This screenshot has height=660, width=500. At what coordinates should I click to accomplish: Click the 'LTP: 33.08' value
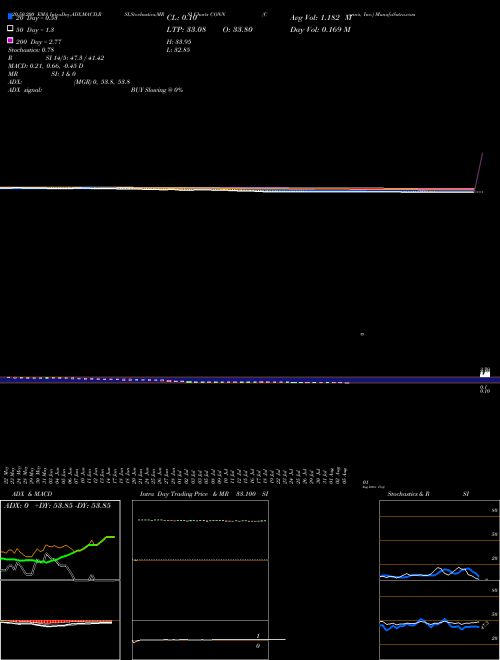(186, 29)
